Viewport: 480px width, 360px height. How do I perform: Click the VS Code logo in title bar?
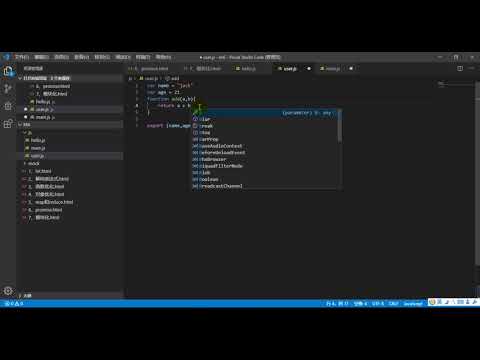click(6, 57)
